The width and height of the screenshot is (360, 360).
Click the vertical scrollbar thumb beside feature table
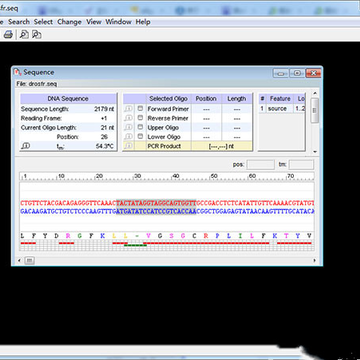point(315,110)
